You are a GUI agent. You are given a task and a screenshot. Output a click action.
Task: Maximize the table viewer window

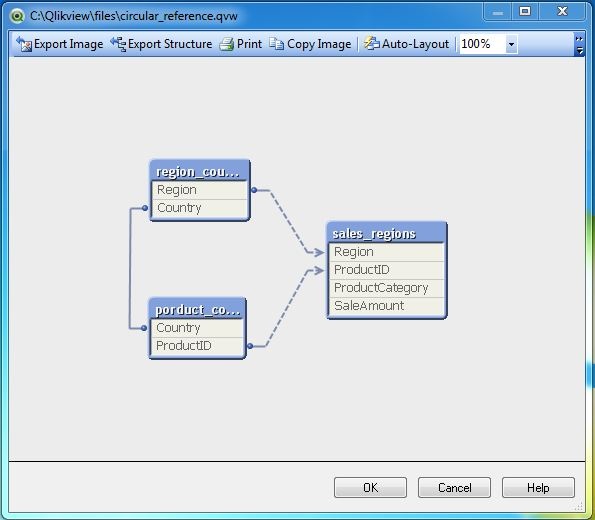tap(525, 12)
